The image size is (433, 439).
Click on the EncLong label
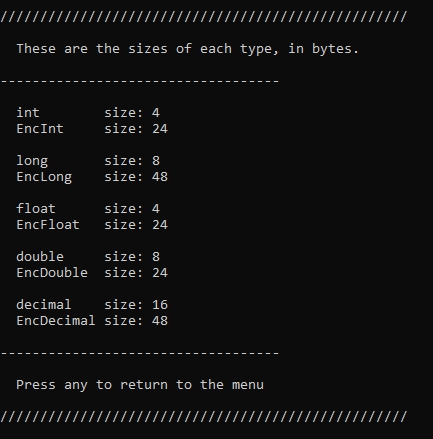44,177
